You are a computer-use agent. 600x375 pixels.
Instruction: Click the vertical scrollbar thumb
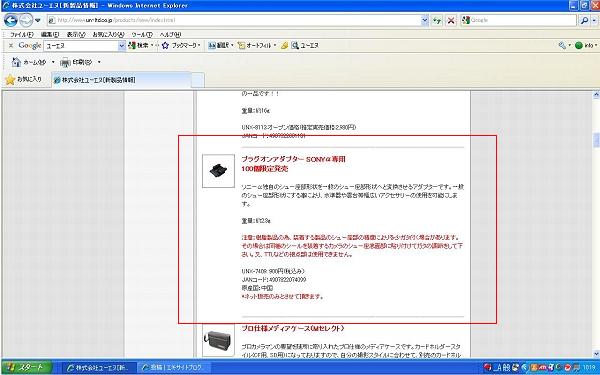596,140
